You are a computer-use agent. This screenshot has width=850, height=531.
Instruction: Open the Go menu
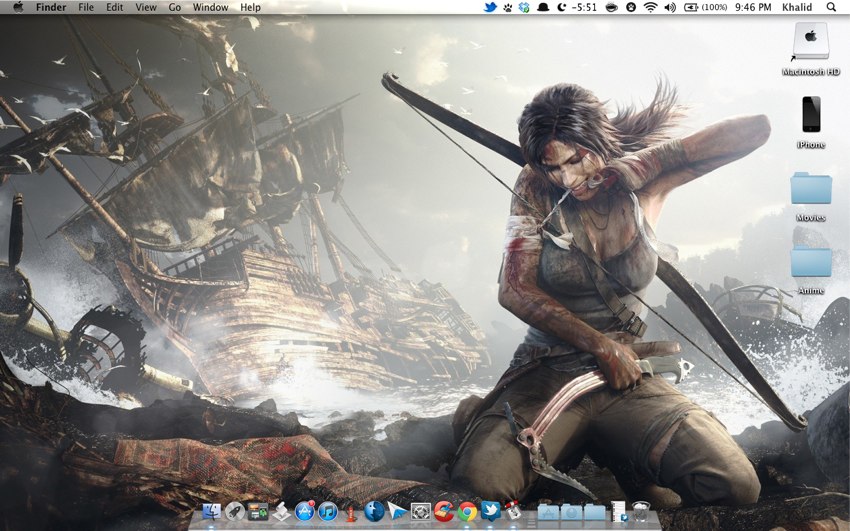175,8
